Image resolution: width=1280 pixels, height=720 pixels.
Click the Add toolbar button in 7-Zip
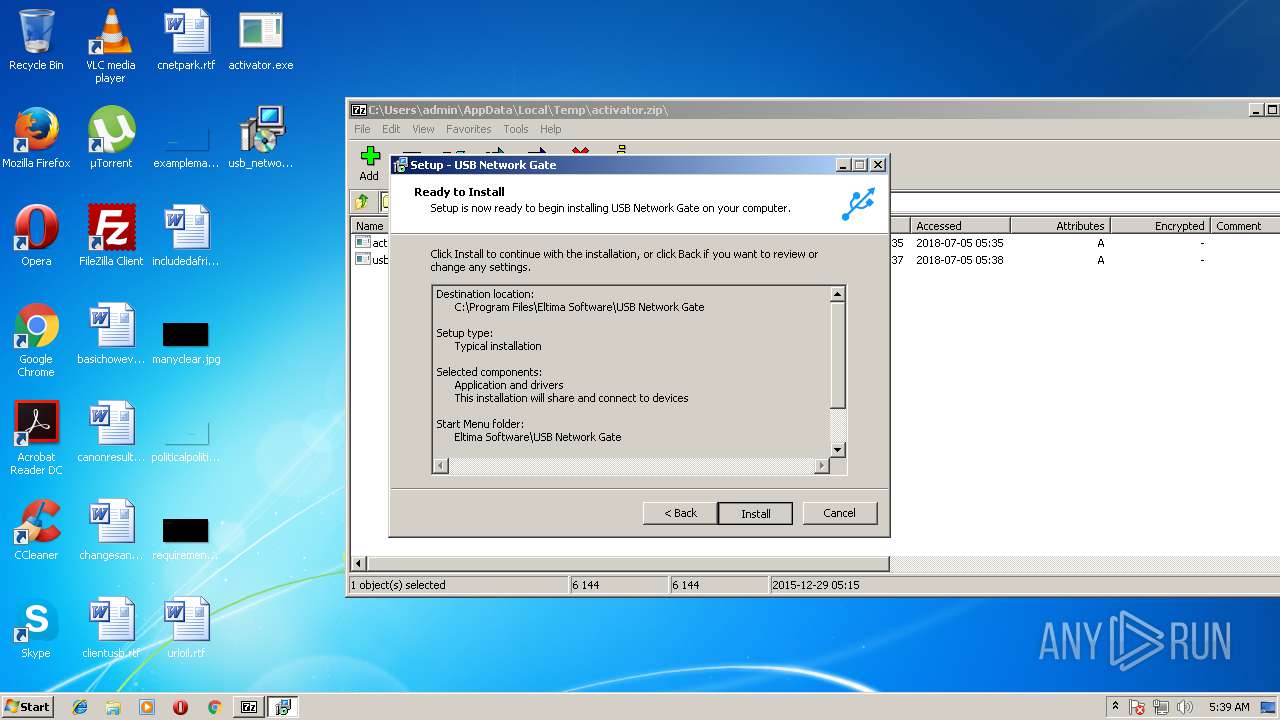tap(370, 164)
